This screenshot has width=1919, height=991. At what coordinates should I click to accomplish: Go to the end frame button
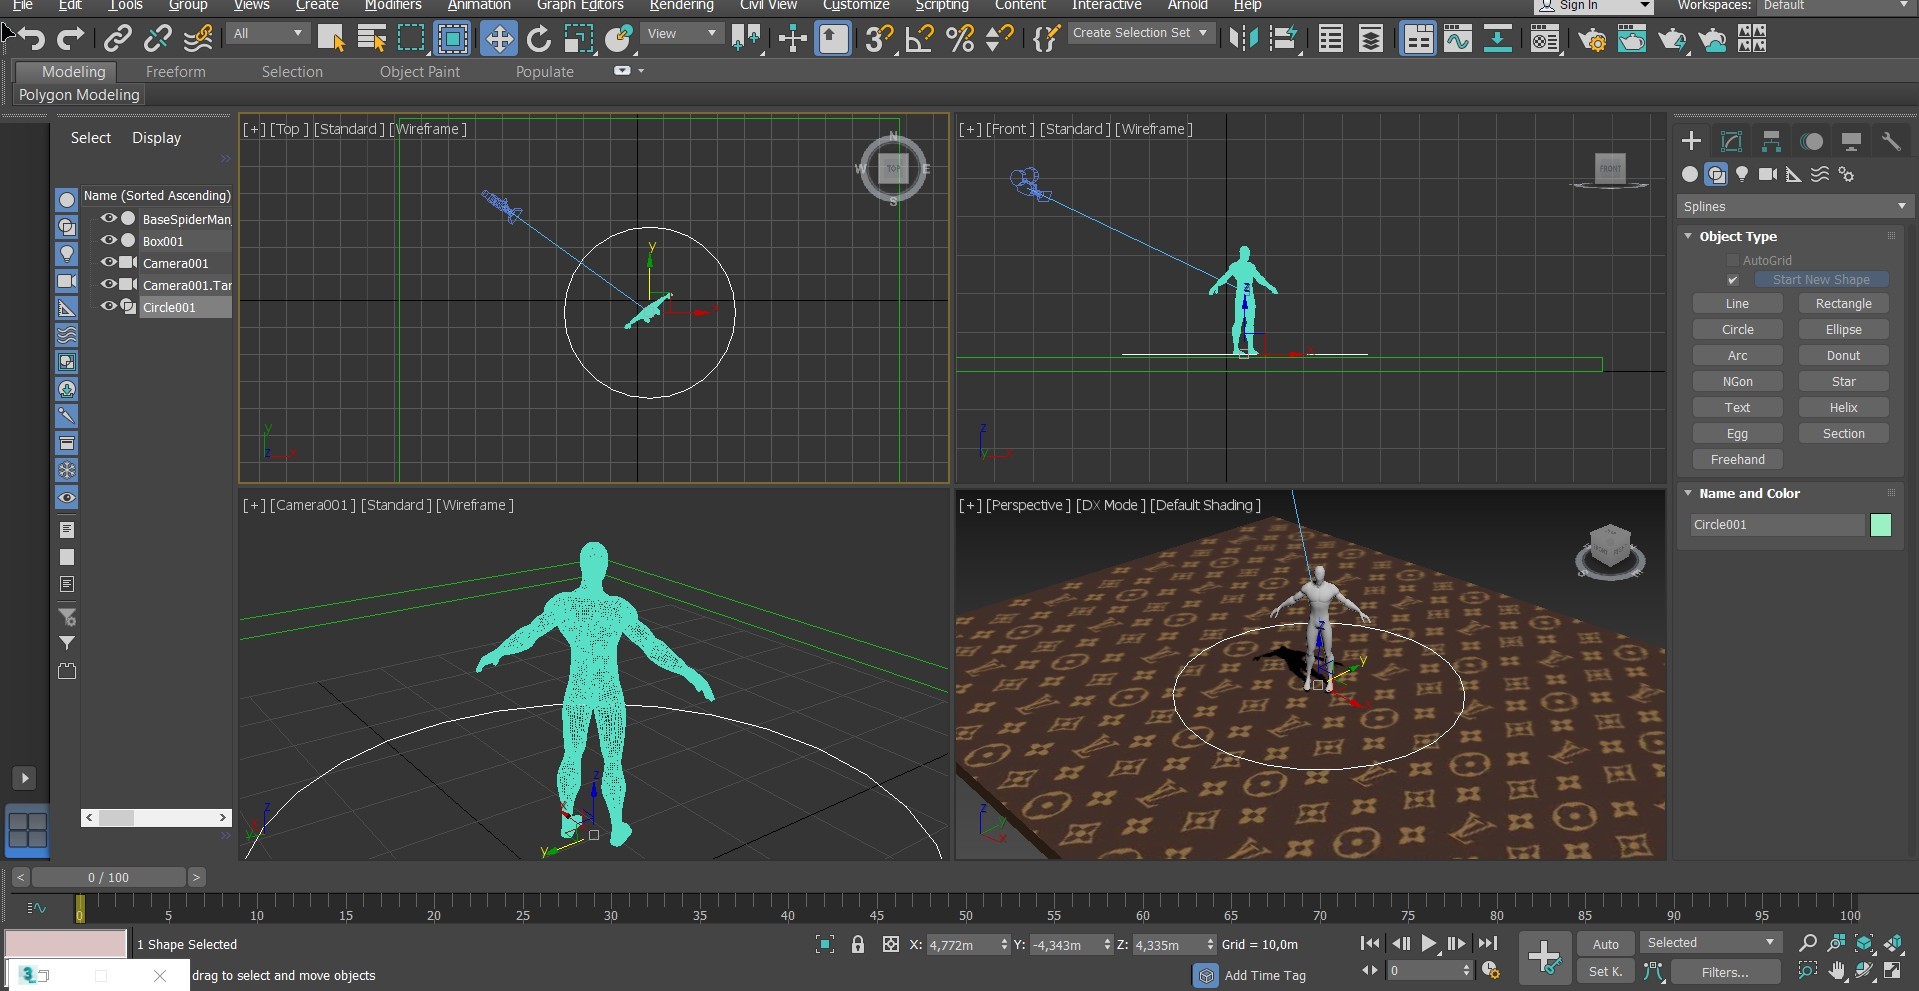point(1487,943)
